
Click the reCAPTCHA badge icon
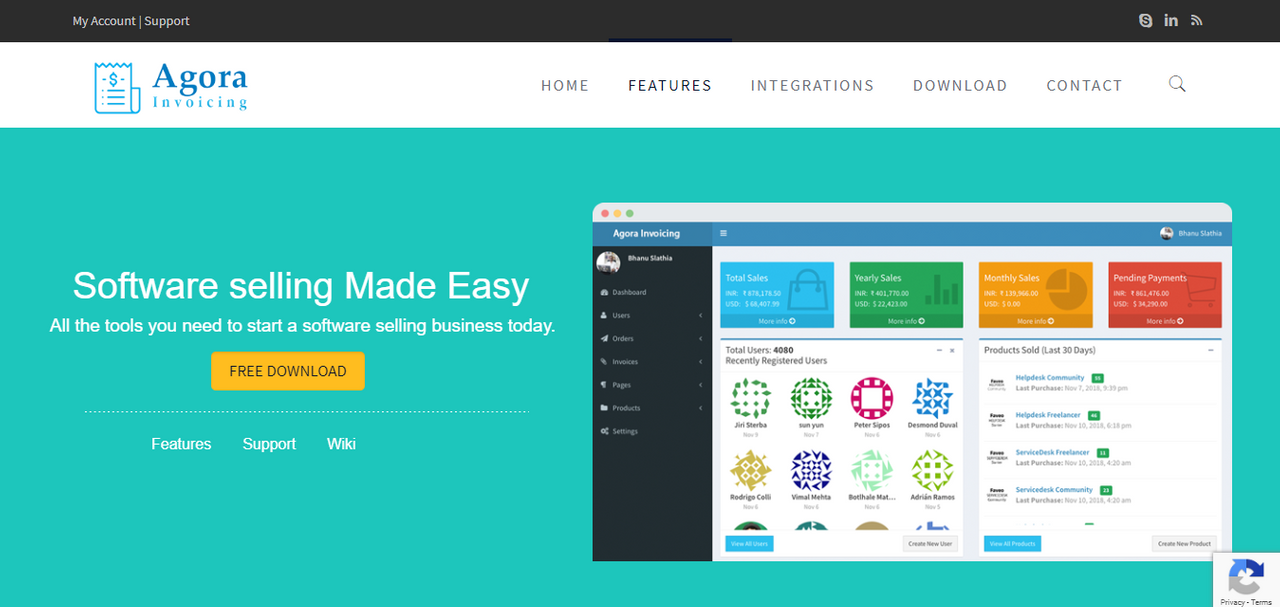coord(1246,577)
